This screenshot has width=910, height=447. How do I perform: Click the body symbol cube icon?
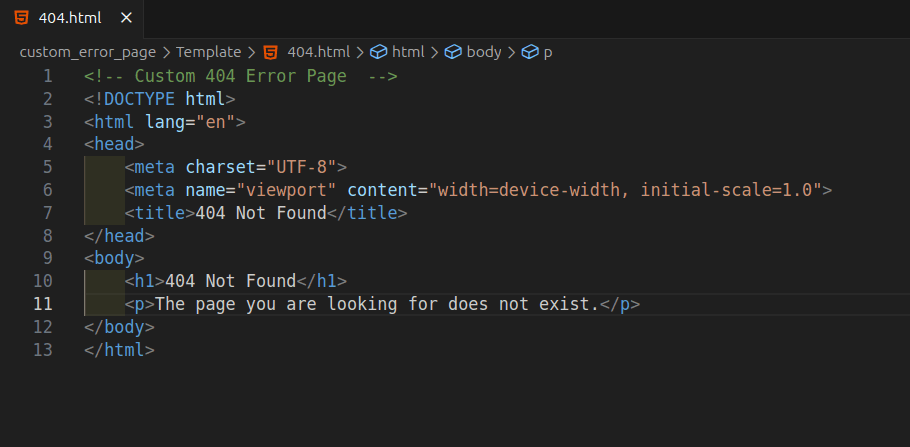coord(453,52)
